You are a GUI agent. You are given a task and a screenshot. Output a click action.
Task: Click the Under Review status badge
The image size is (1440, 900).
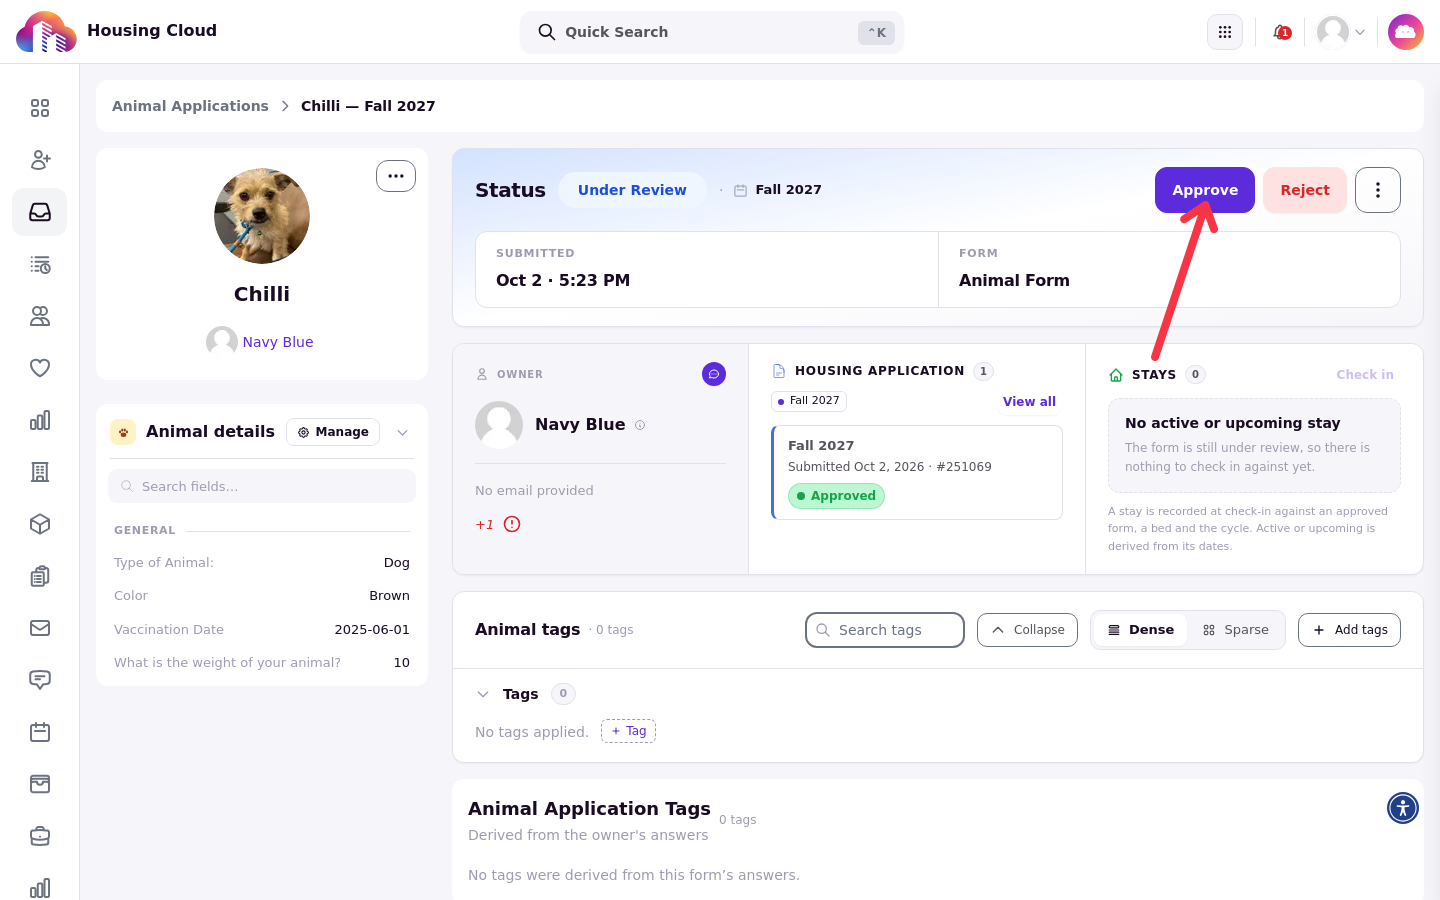coord(632,190)
